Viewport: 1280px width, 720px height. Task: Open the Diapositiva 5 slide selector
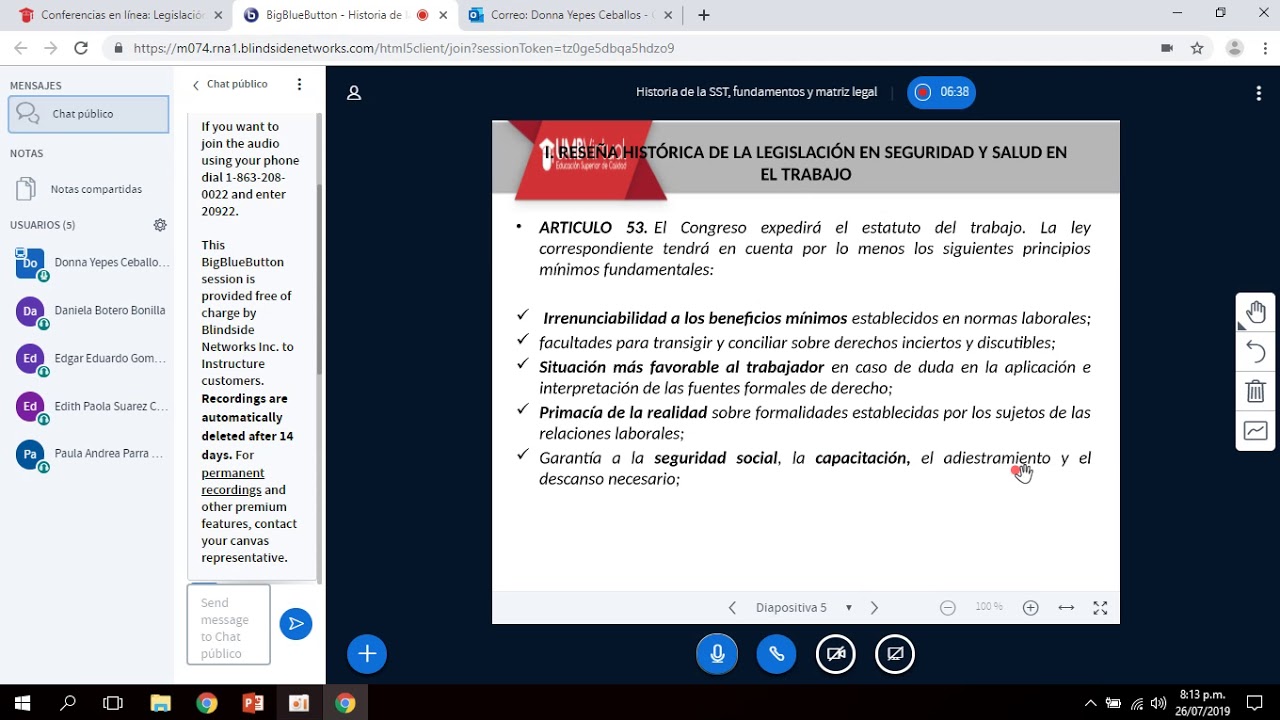coord(803,608)
